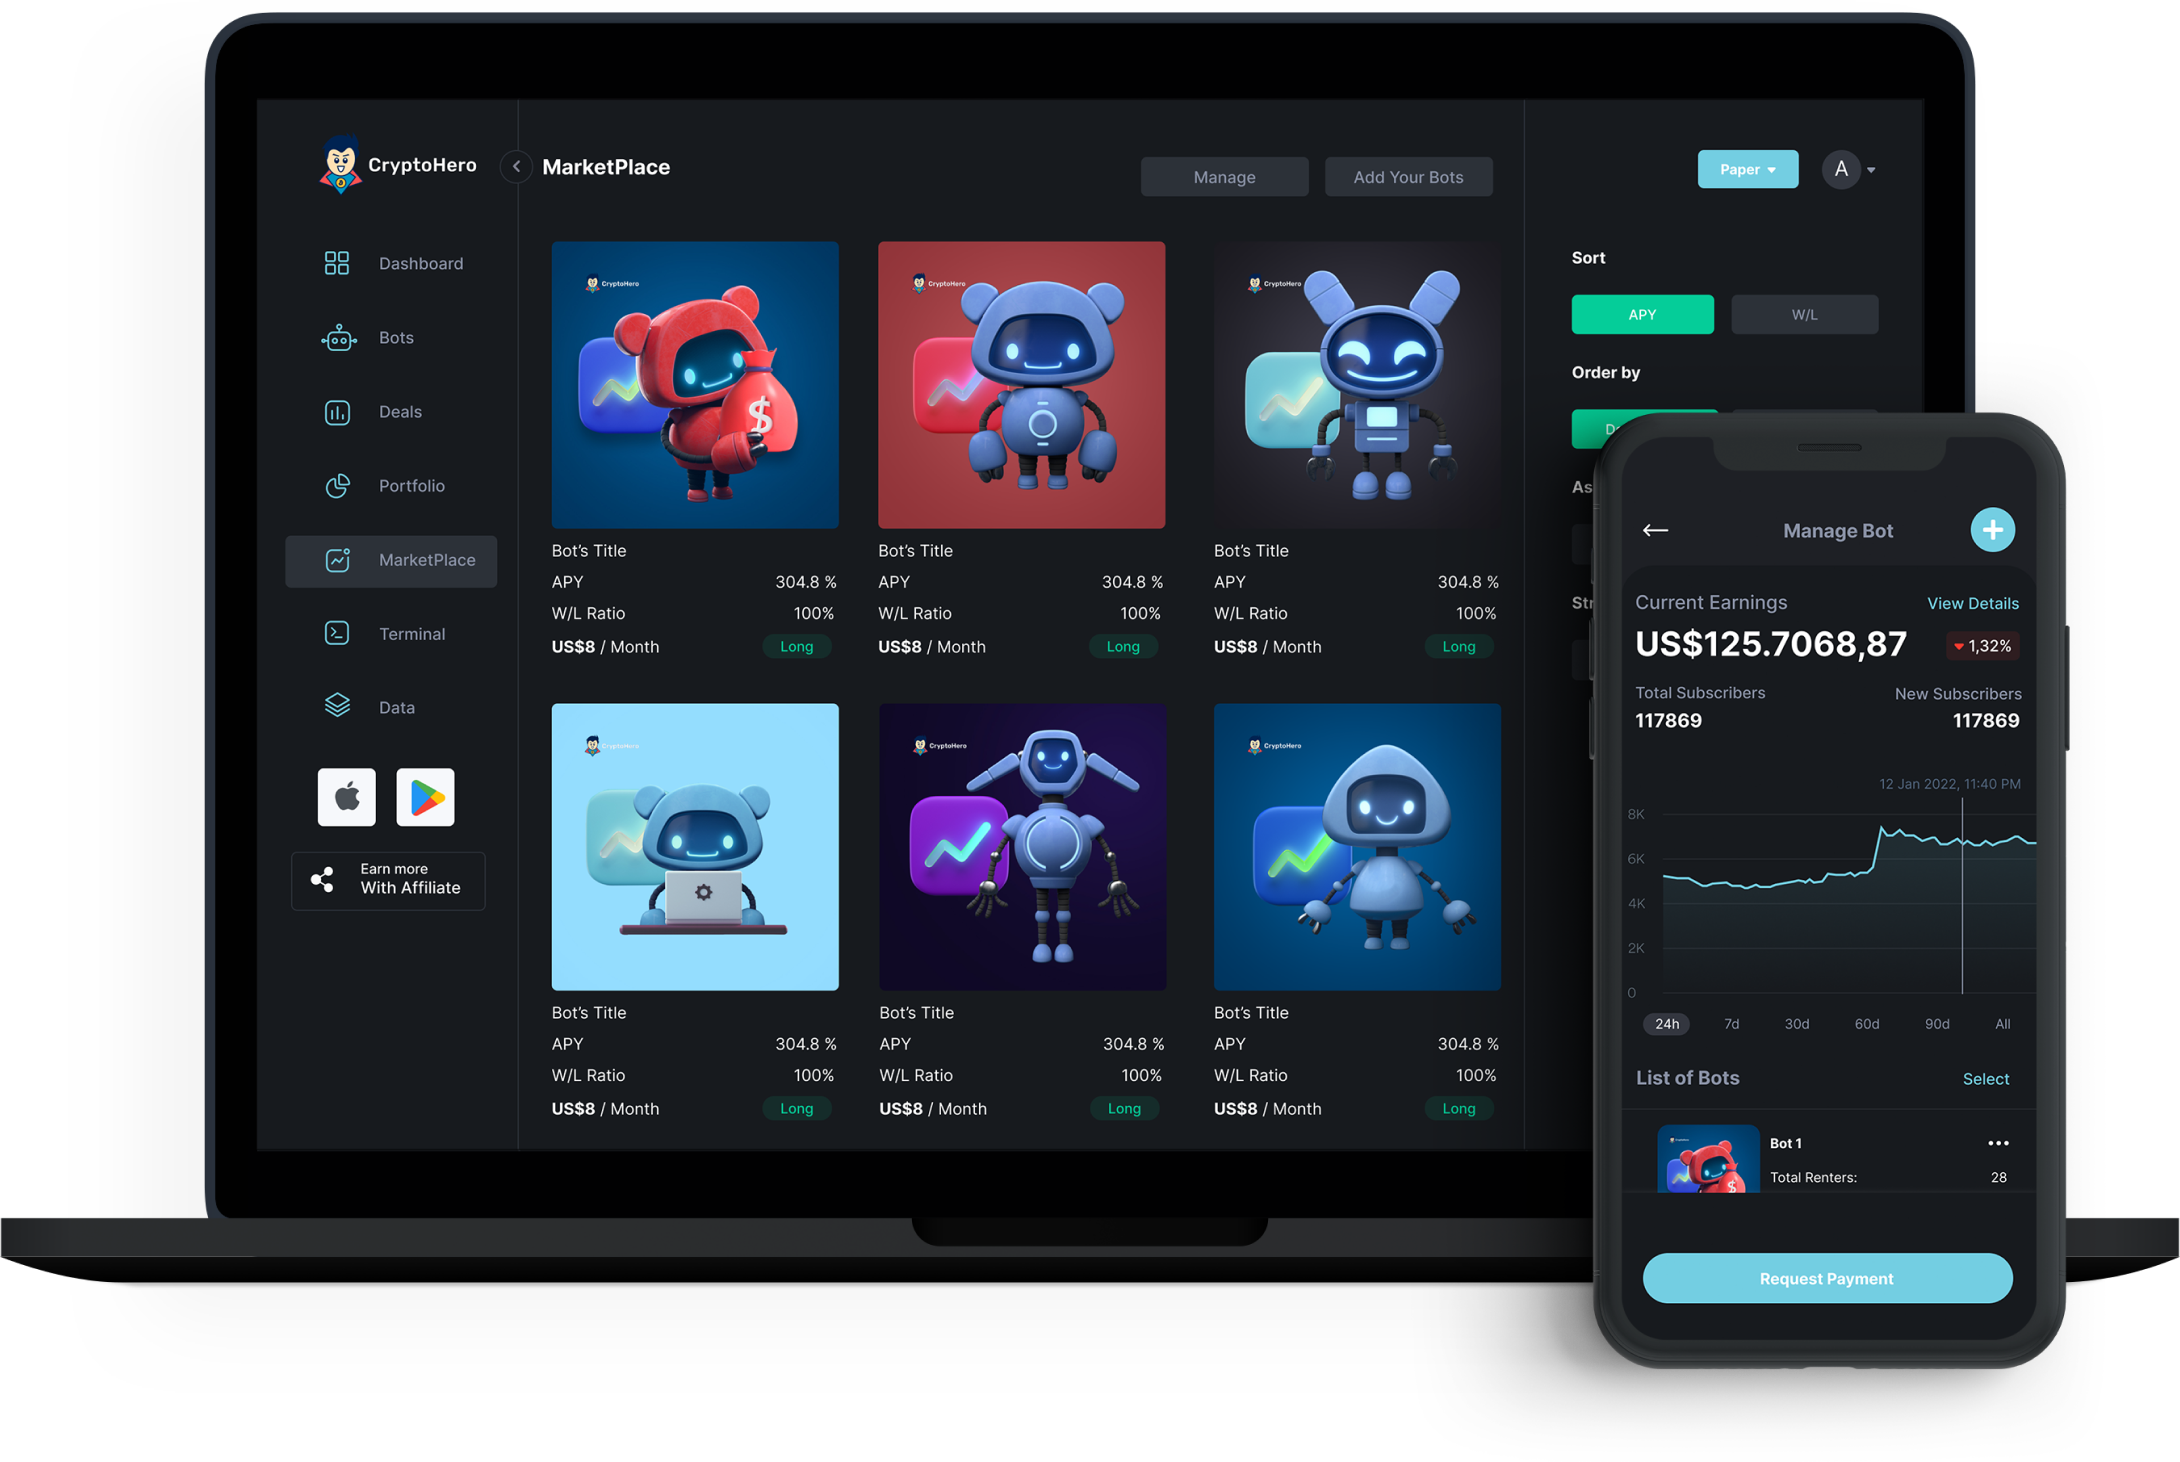Image resolution: width=2180 pixels, height=1462 pixels.
Task: Click the Request Payment button
Action: tap(1824, 1278)
